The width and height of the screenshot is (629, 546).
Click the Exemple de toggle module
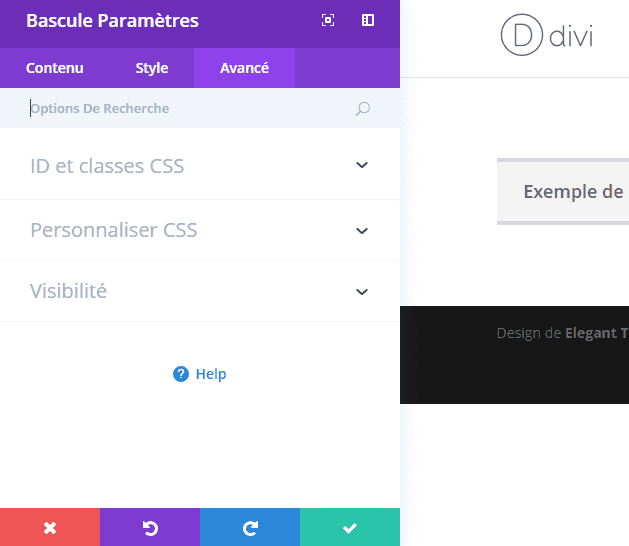coord(573,191)
